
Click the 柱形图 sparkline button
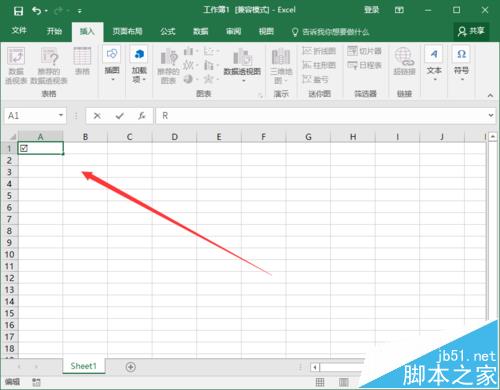coord(319,65)
